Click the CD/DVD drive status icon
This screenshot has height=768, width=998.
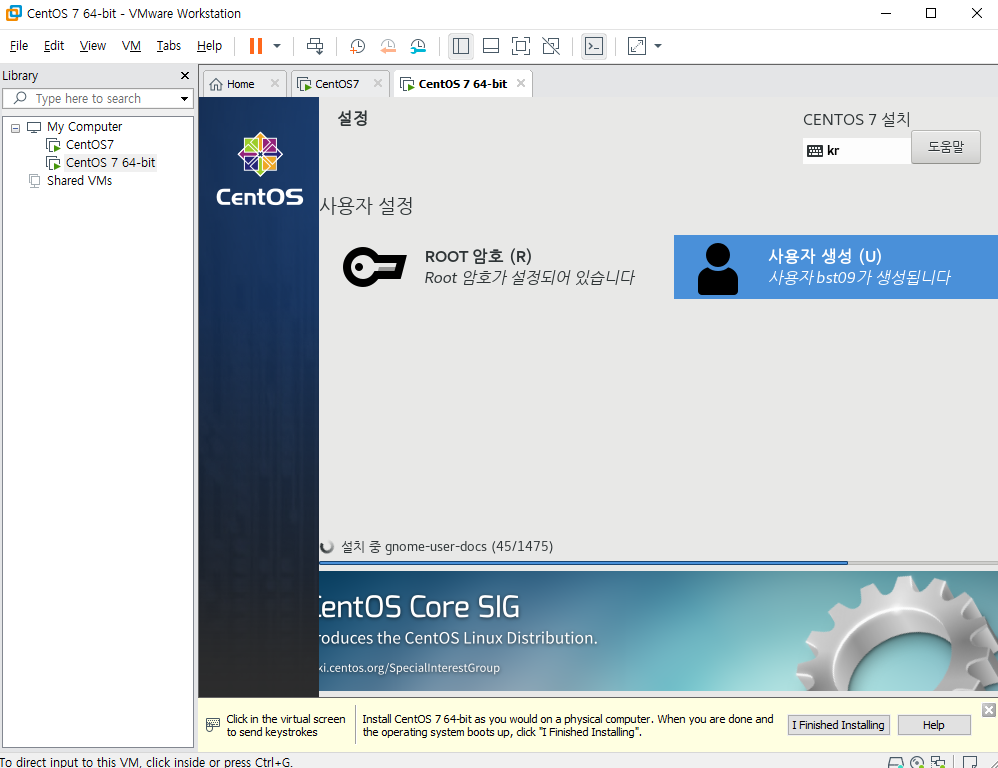[x=917, y=762]
